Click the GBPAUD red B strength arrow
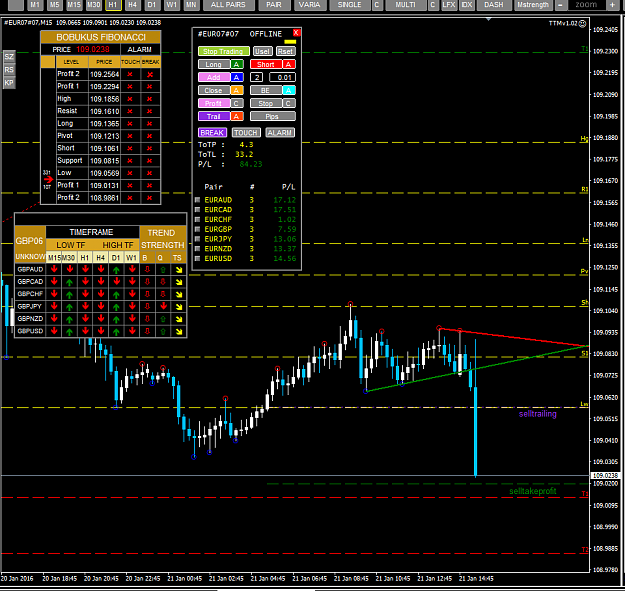Screen dimensions: 625x591 147,269
